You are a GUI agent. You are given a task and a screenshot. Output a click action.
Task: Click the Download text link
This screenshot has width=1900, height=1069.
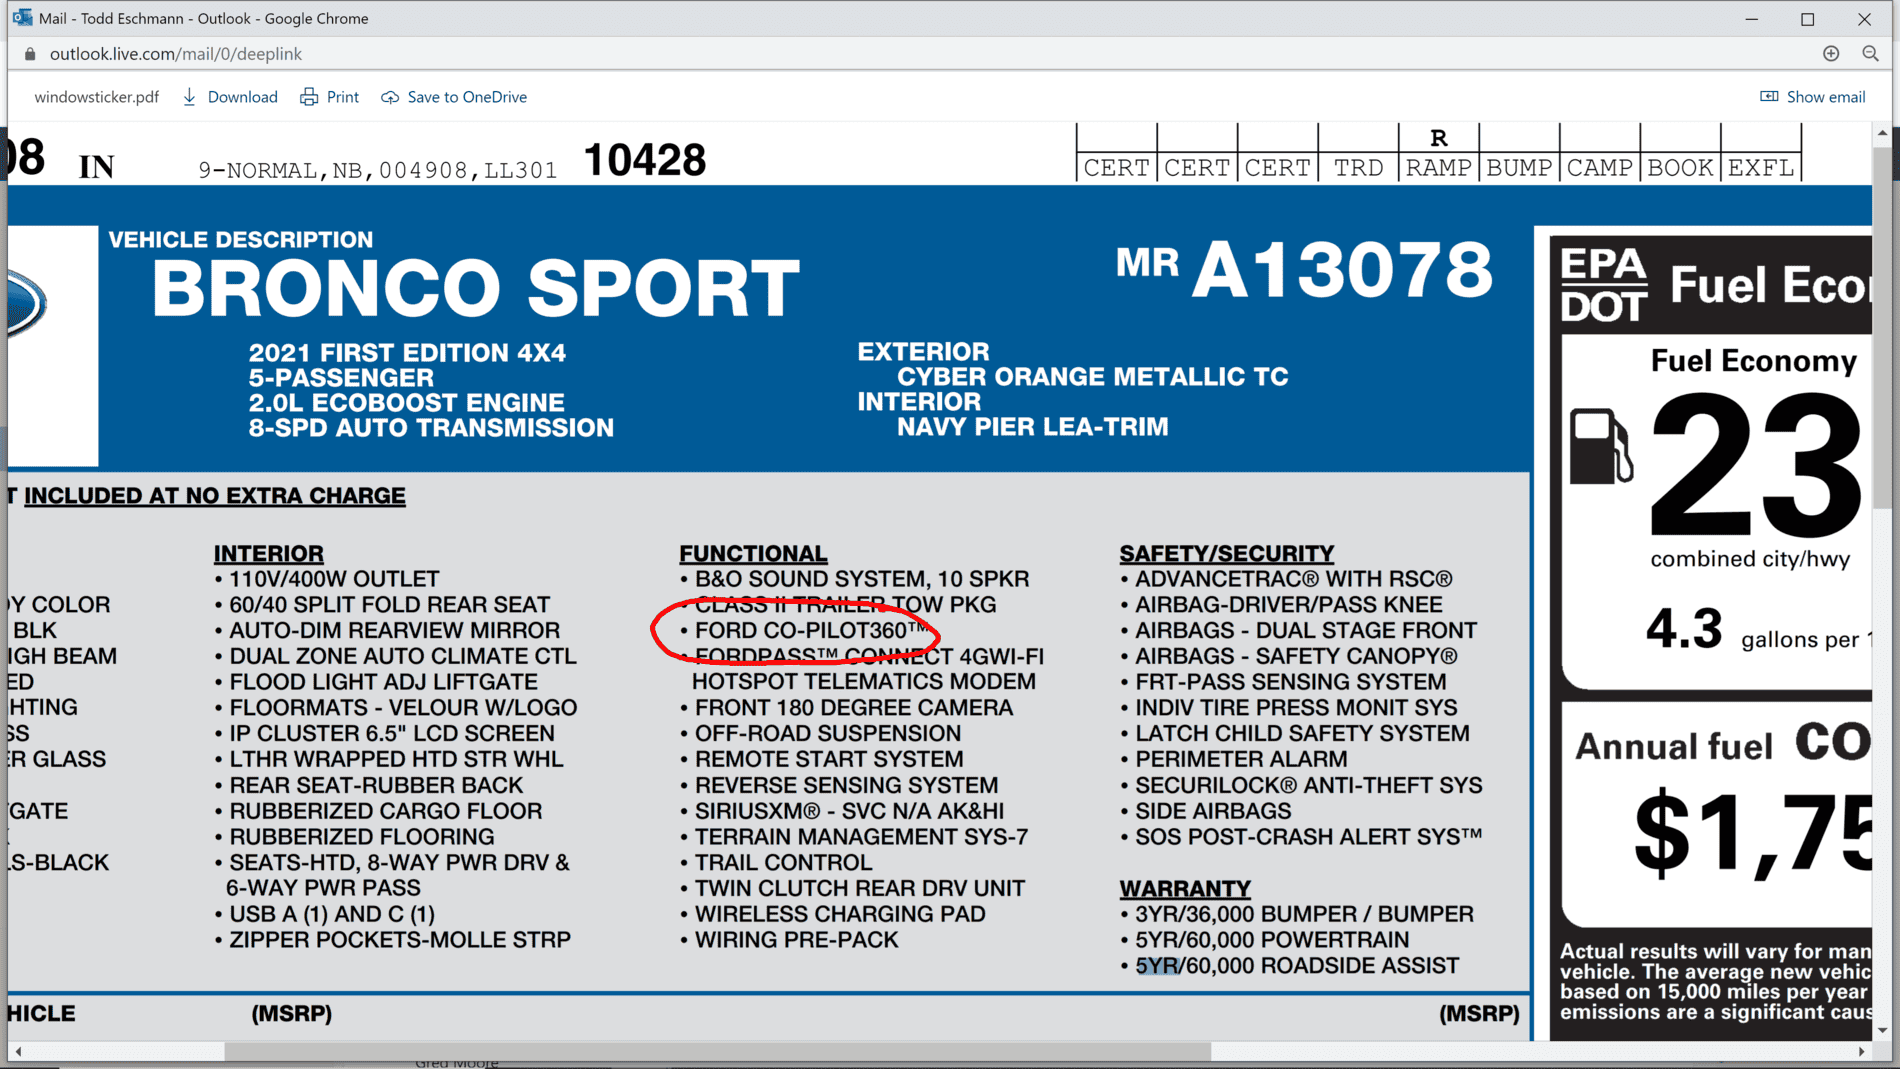pyautogui.click(x=243, y=96)
